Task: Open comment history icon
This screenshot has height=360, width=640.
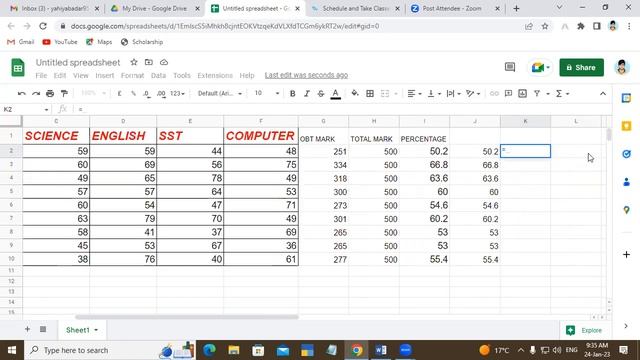Action: (x=510, y=67)
